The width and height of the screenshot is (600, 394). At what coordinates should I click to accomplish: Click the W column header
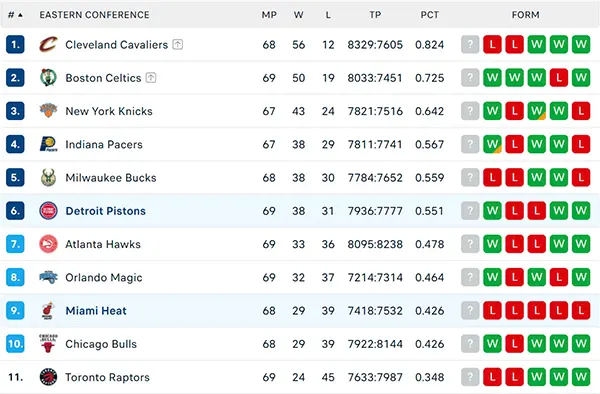[x=298, y=15]
